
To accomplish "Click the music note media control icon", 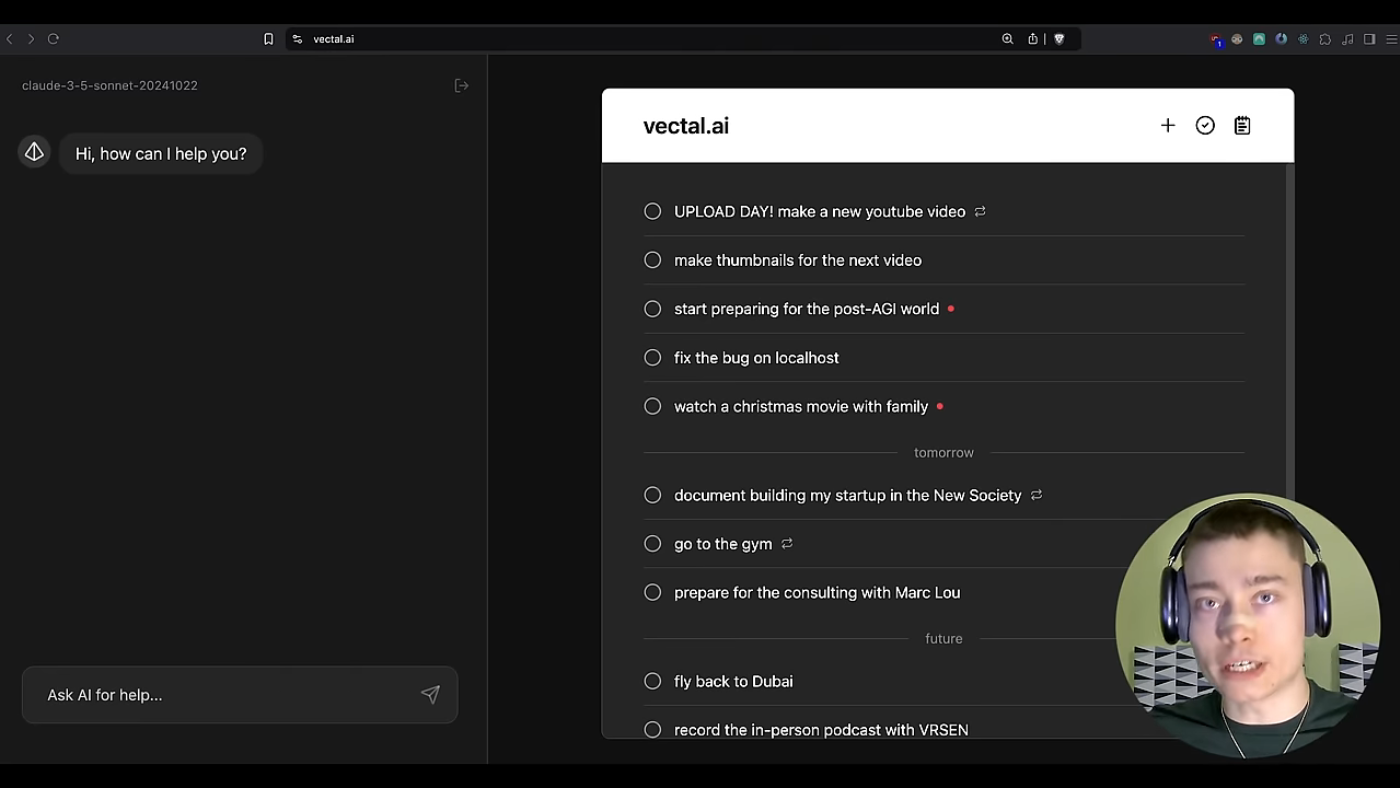I will [1347, 39].
